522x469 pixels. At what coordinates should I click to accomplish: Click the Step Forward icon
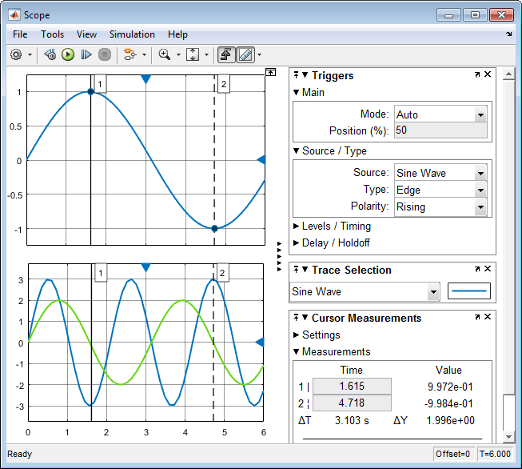[x=86, y=54]
